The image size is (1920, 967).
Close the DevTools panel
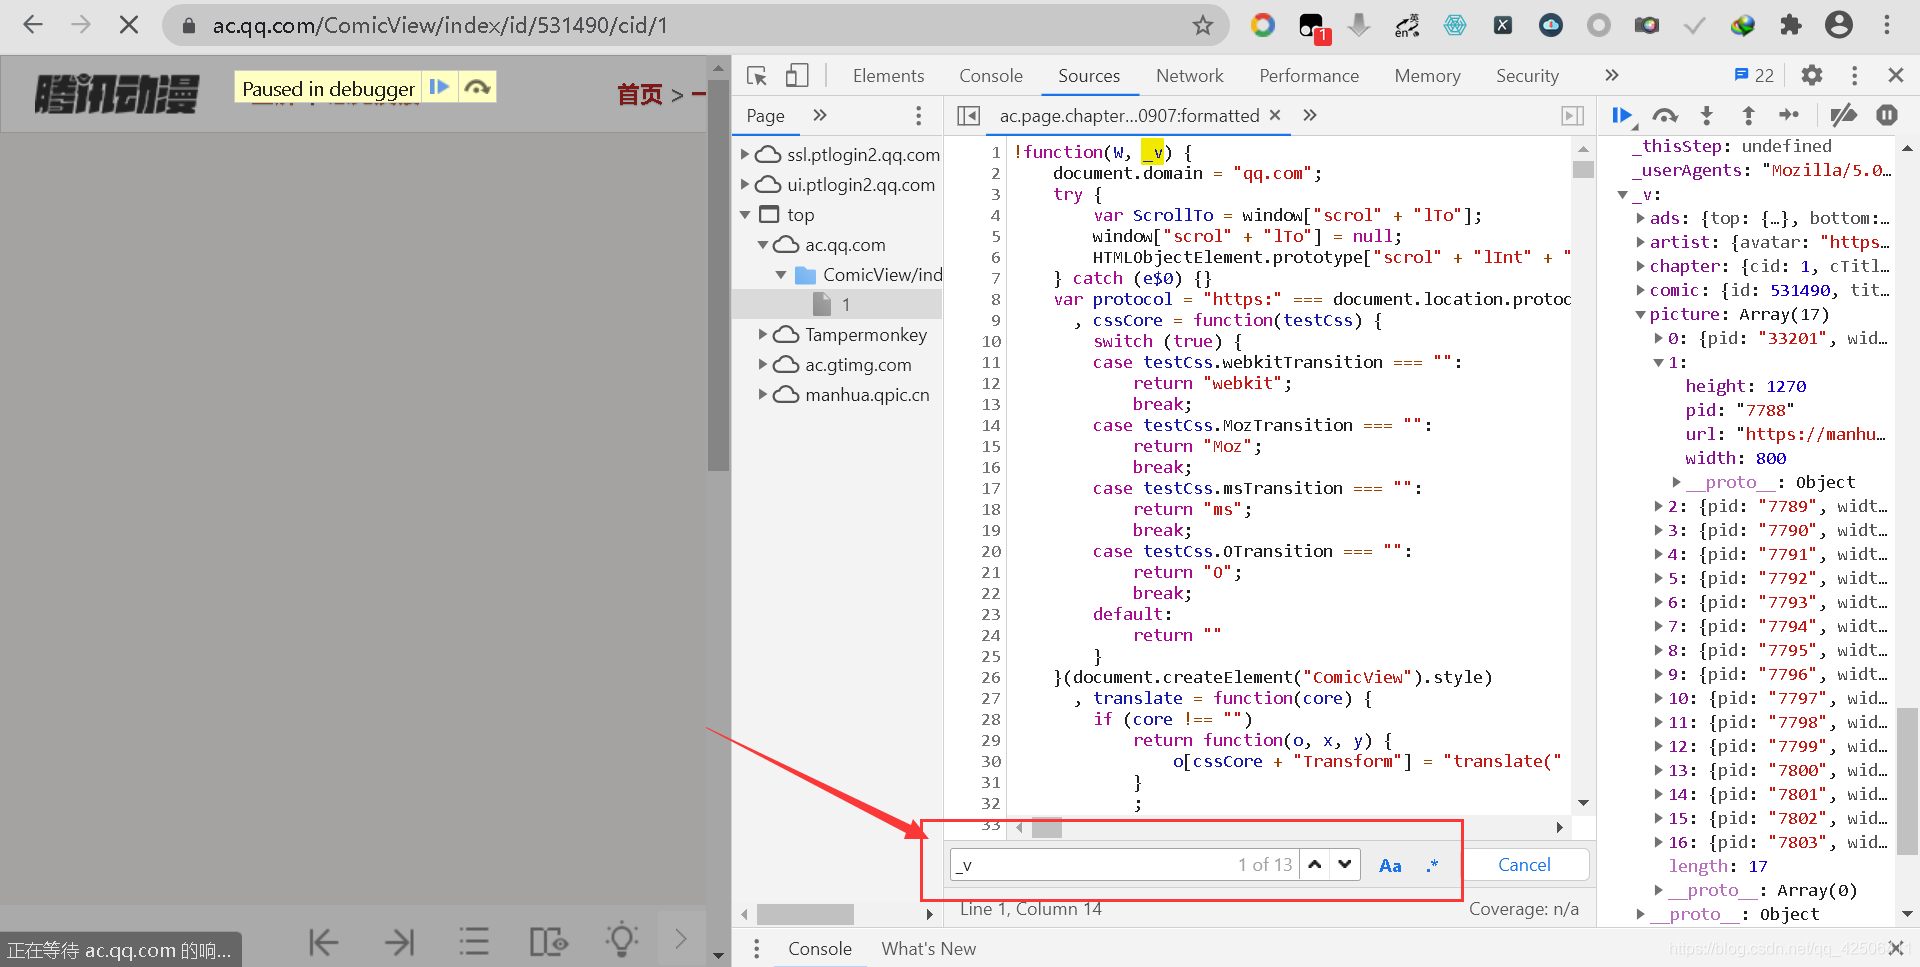point(1895,76)
